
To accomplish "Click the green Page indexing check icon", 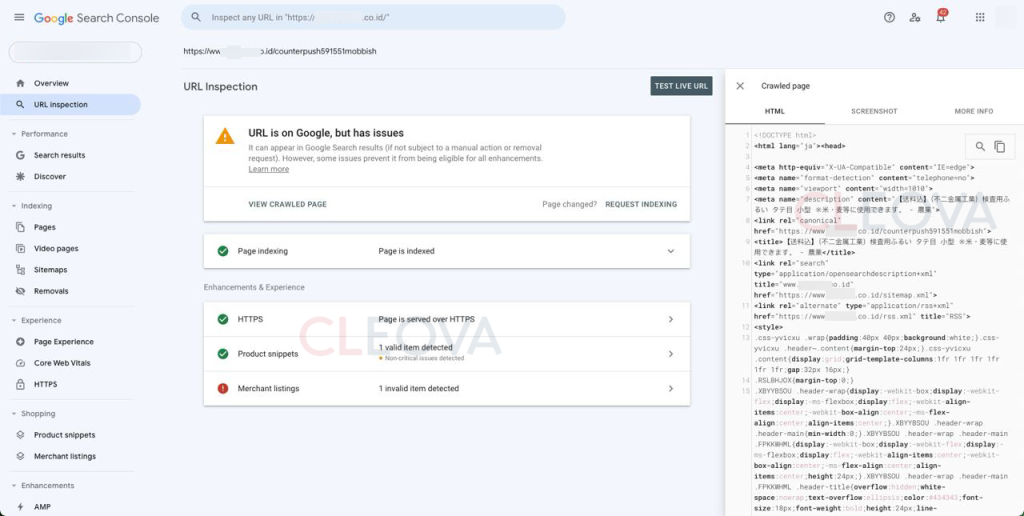I will click(x=223, y=251).
